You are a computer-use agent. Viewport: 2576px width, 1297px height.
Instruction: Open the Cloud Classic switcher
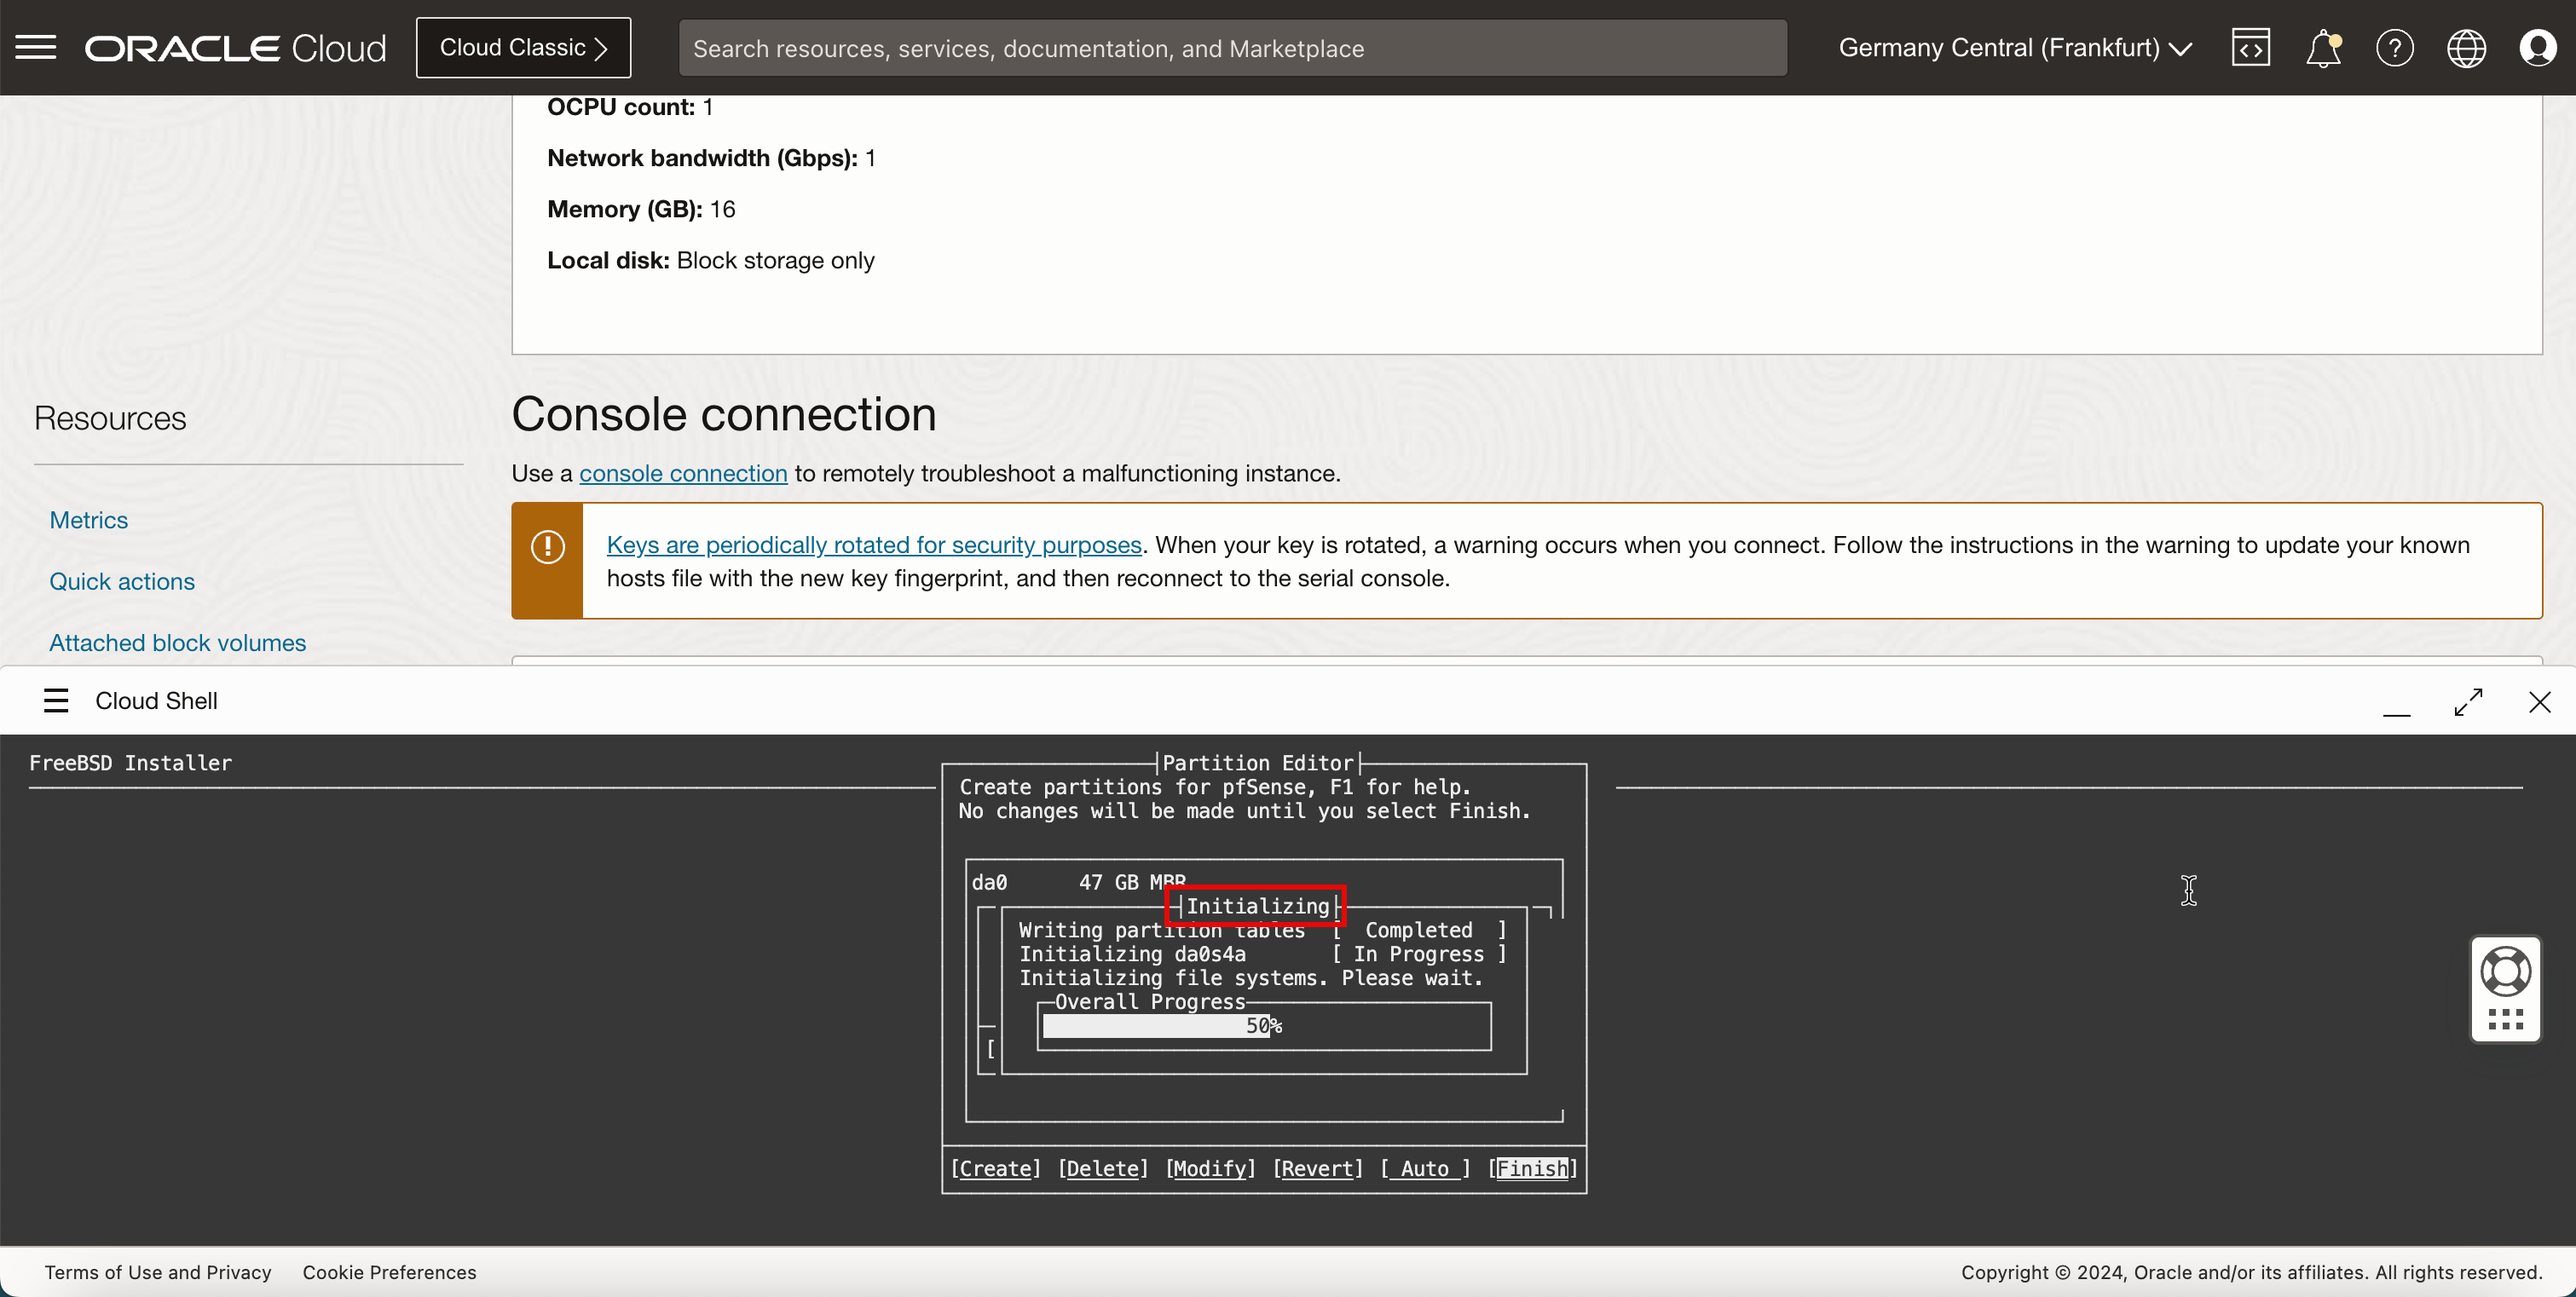pos(523,47)
